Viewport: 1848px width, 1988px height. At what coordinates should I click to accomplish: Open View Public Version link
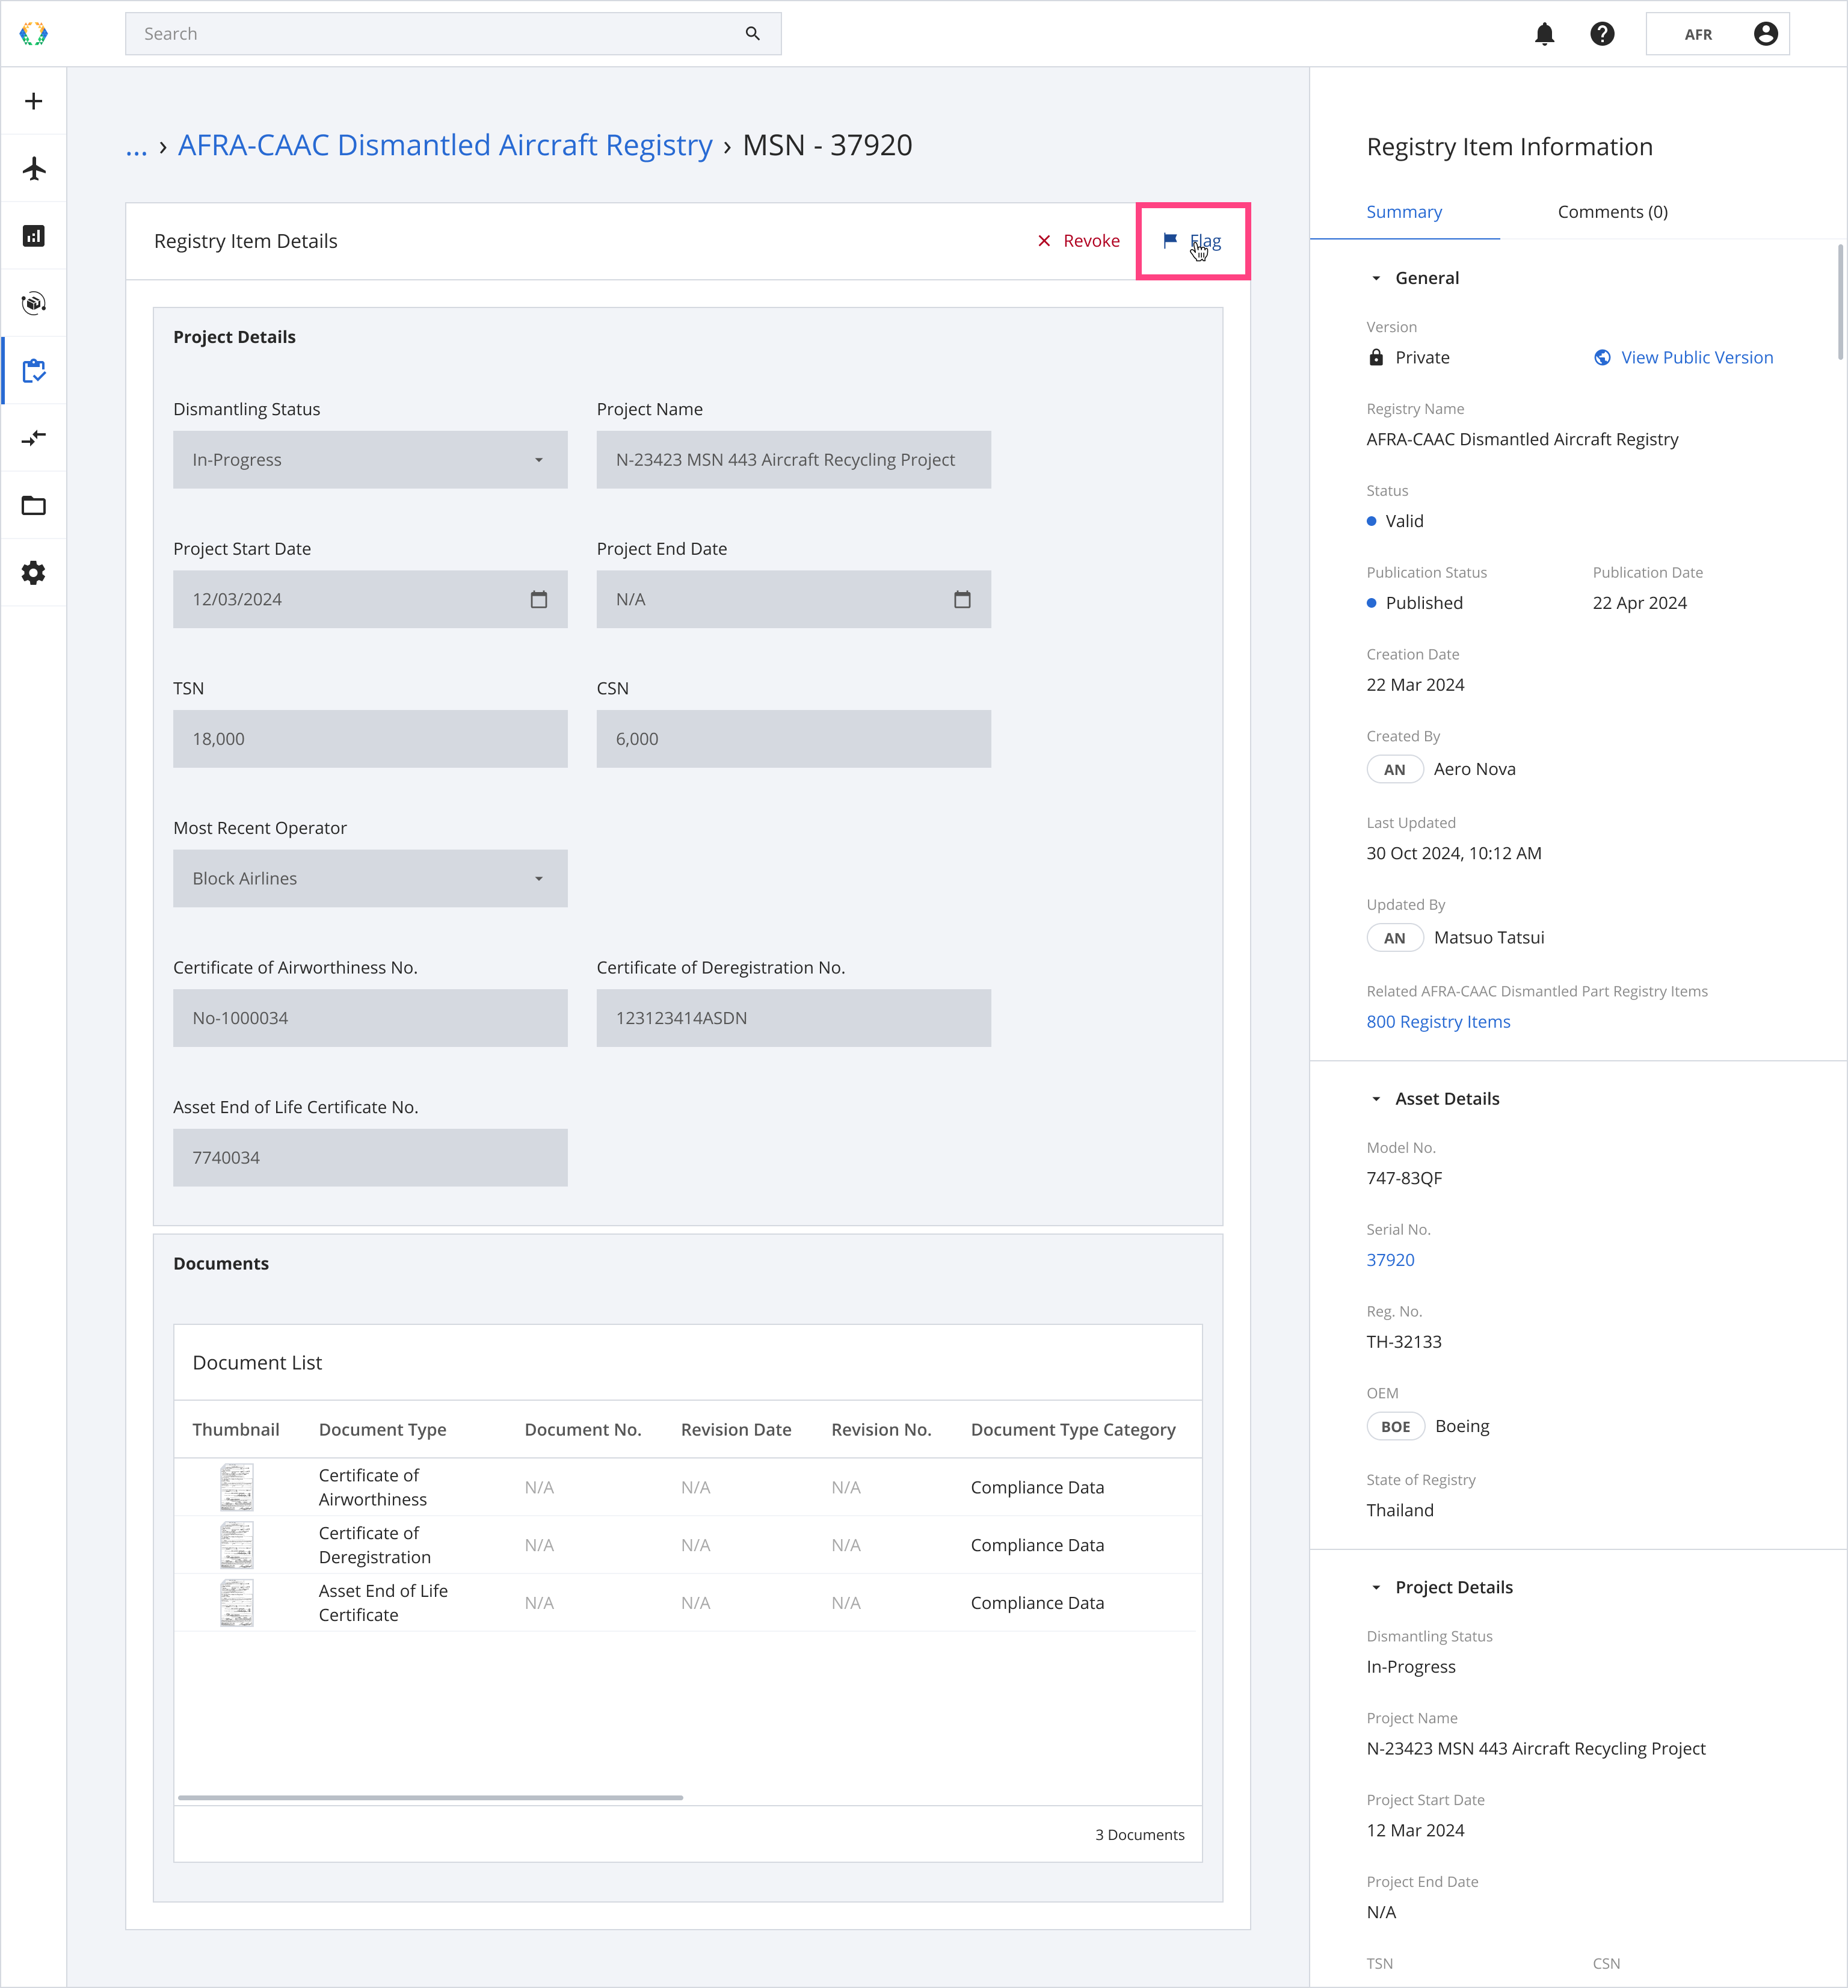(1696, 358)
